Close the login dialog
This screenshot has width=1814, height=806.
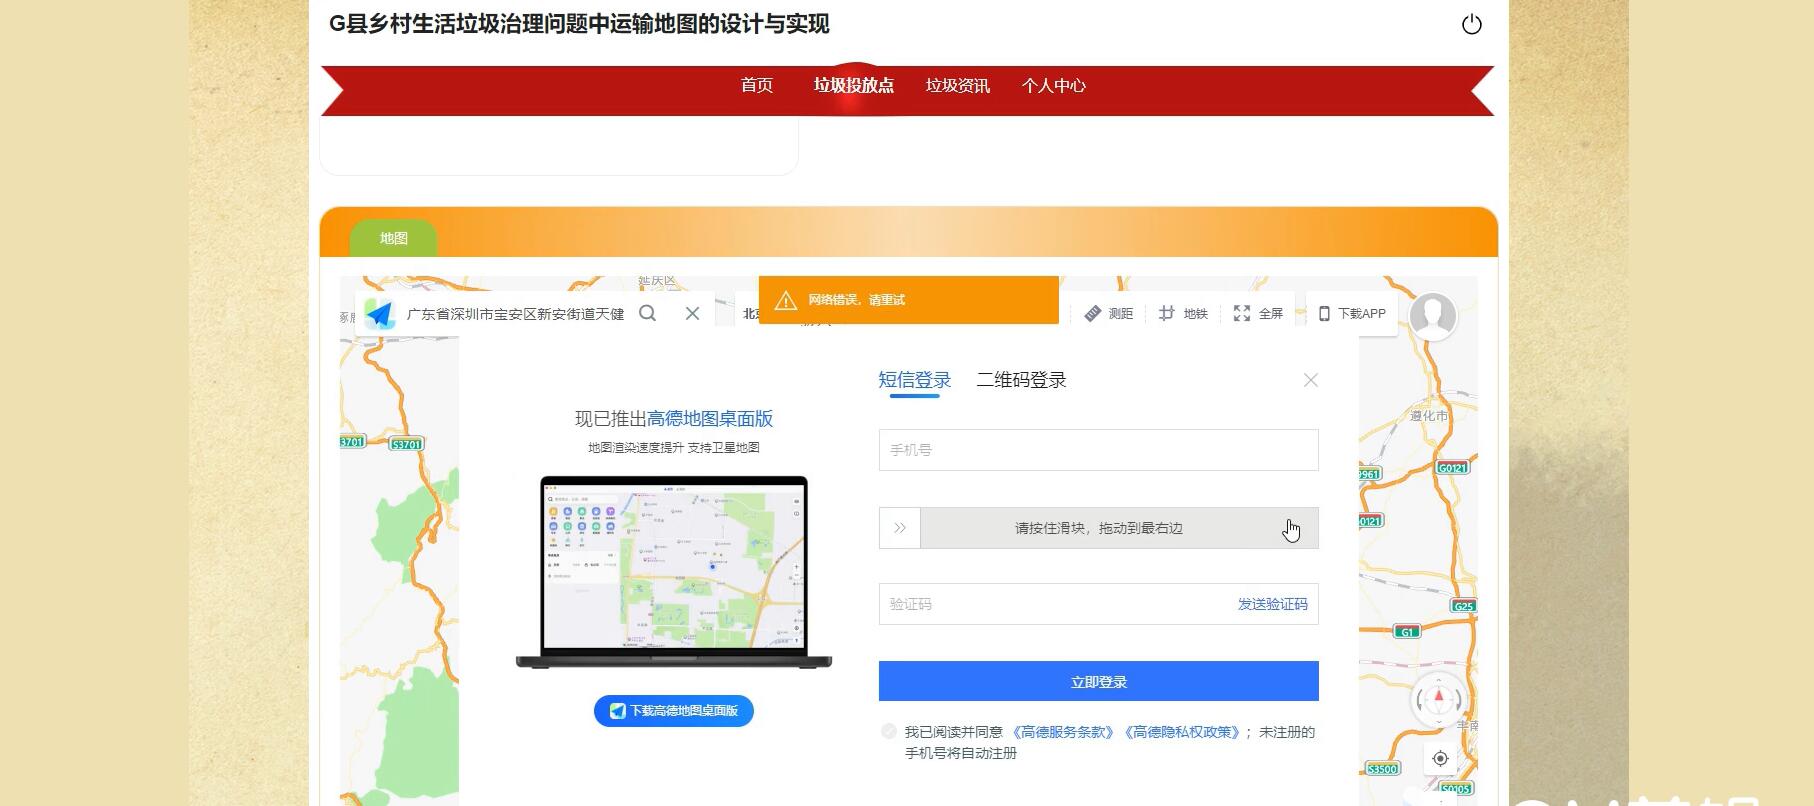pos(1311,380)
